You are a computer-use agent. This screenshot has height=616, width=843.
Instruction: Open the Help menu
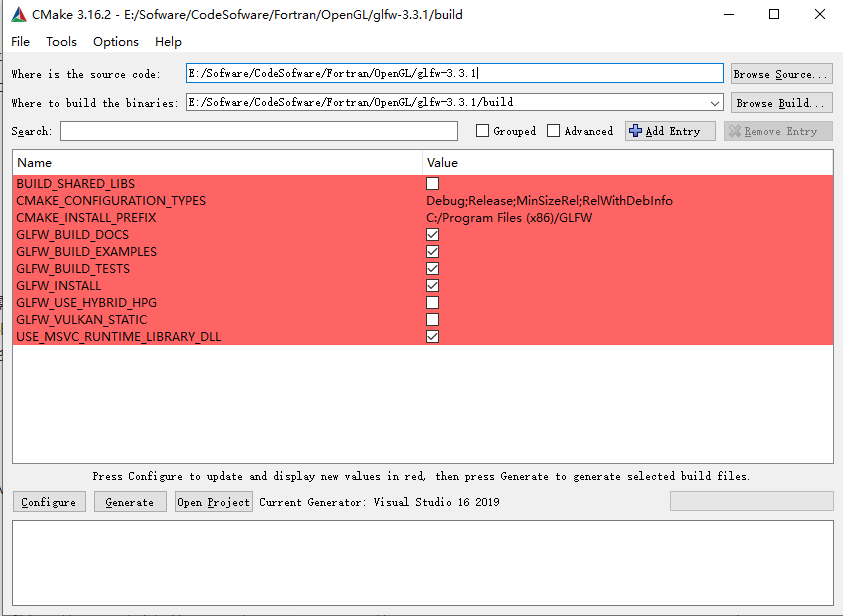(168, 41)
